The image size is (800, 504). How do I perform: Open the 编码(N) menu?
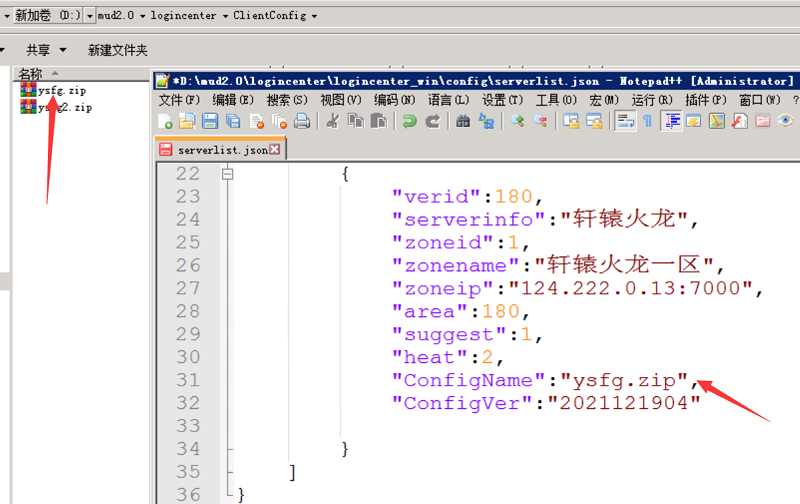tap(394, 100)
